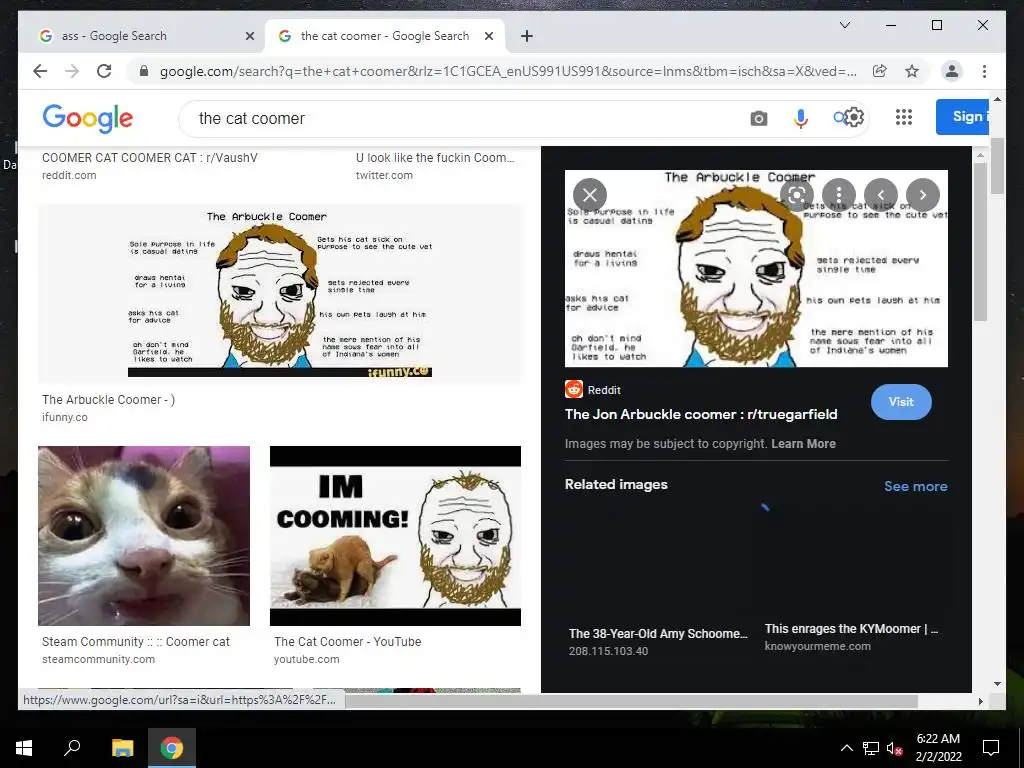Show hidden system tray icons
1024x768 pixels.
point(846,748)
